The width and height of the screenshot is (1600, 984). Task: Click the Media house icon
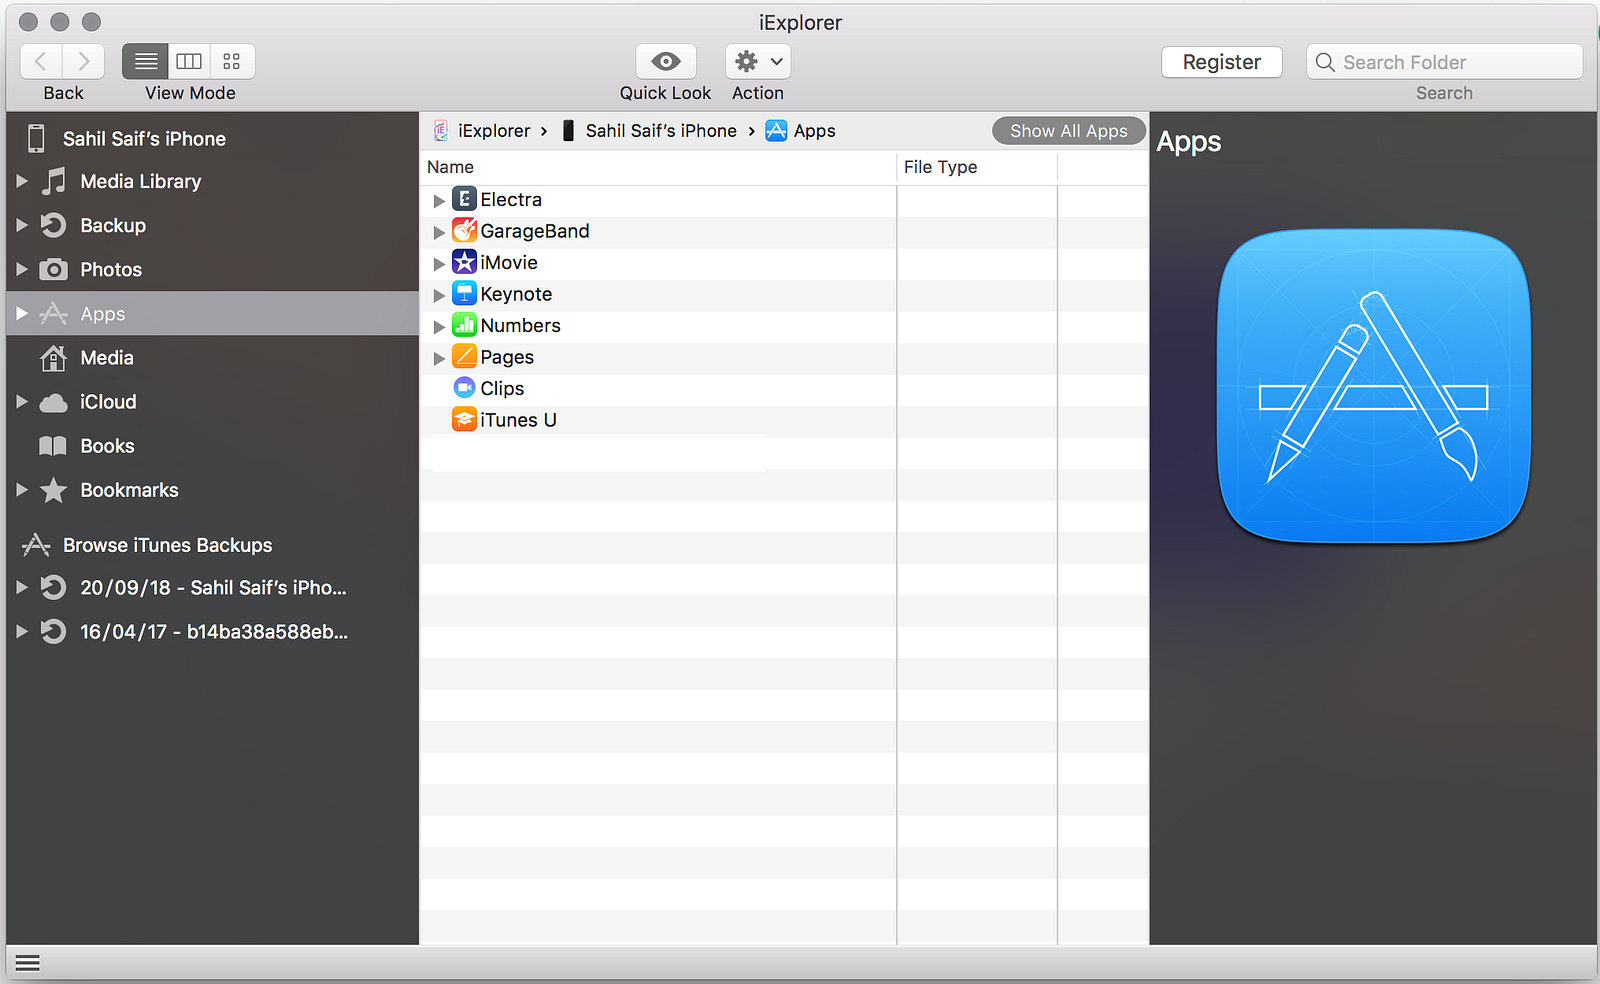pos(54,357)
